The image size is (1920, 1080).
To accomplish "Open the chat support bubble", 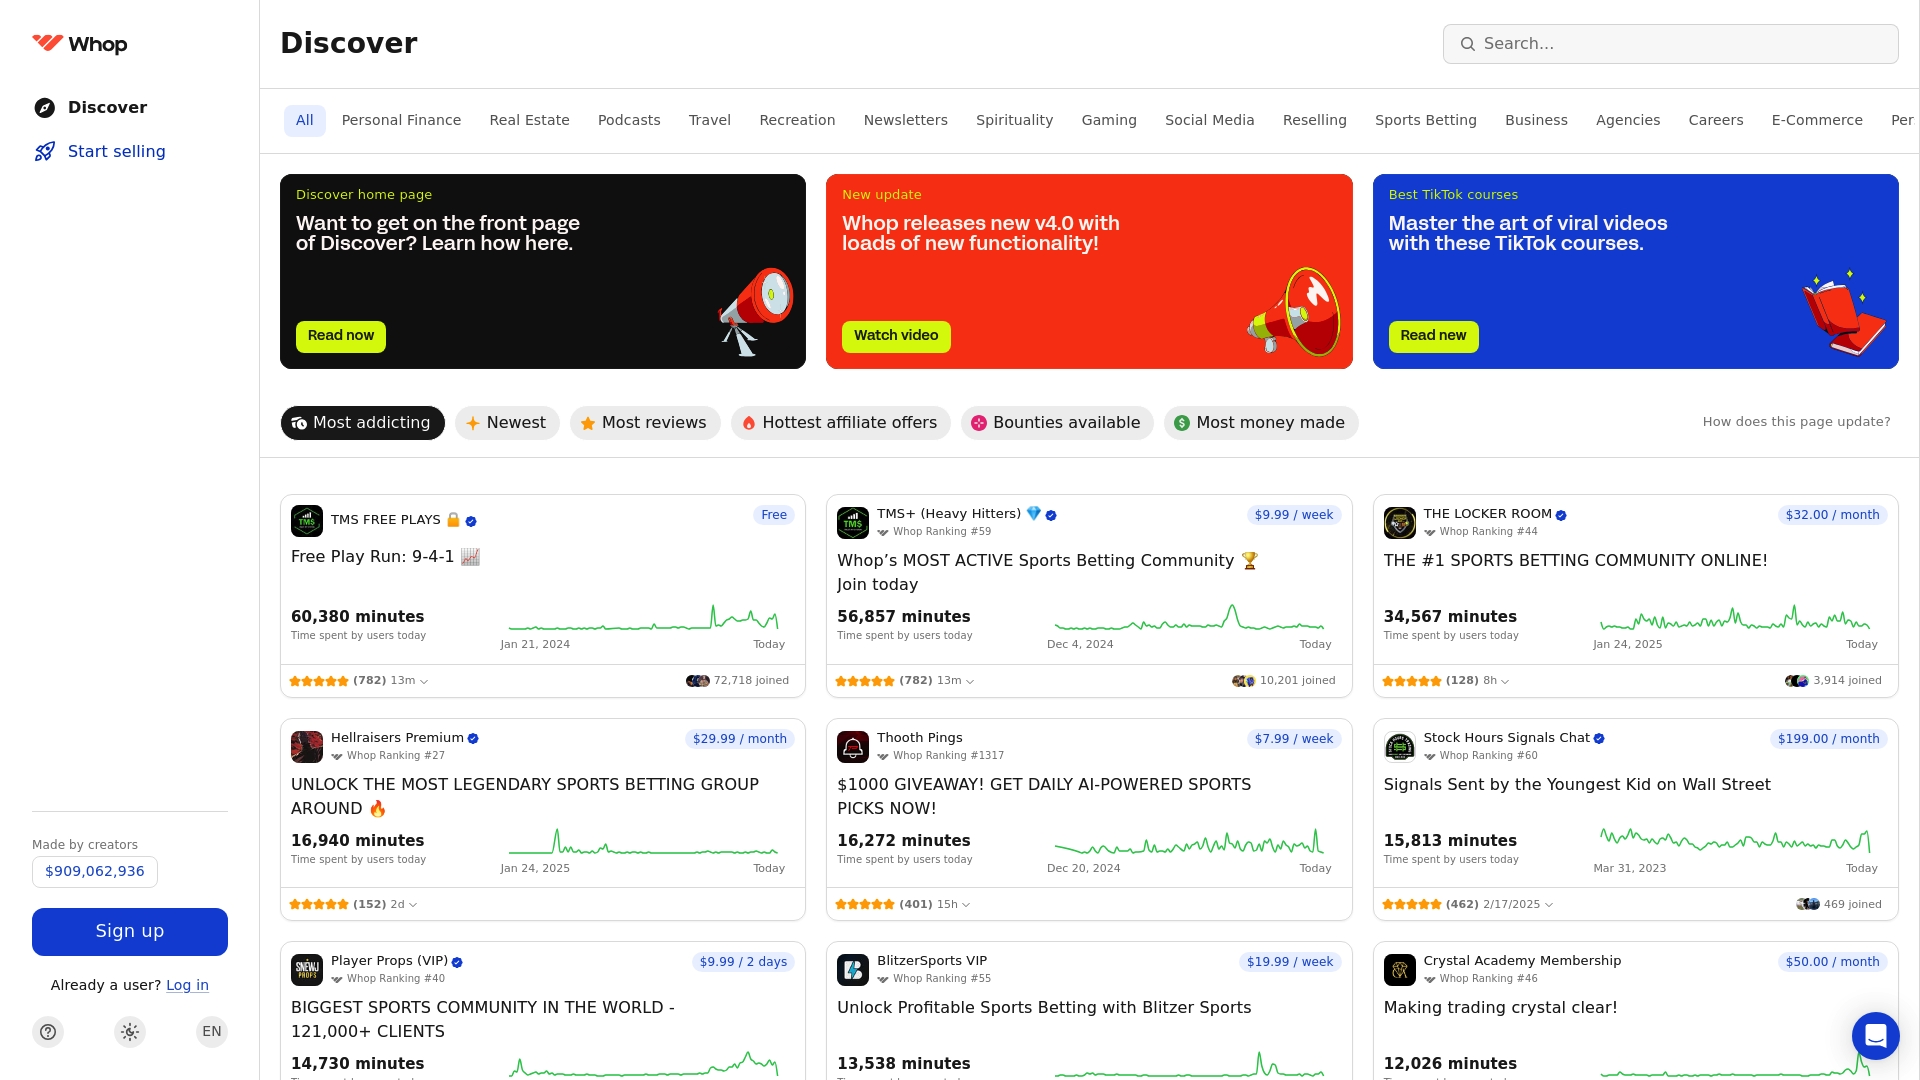I will click(1876, 1036).
